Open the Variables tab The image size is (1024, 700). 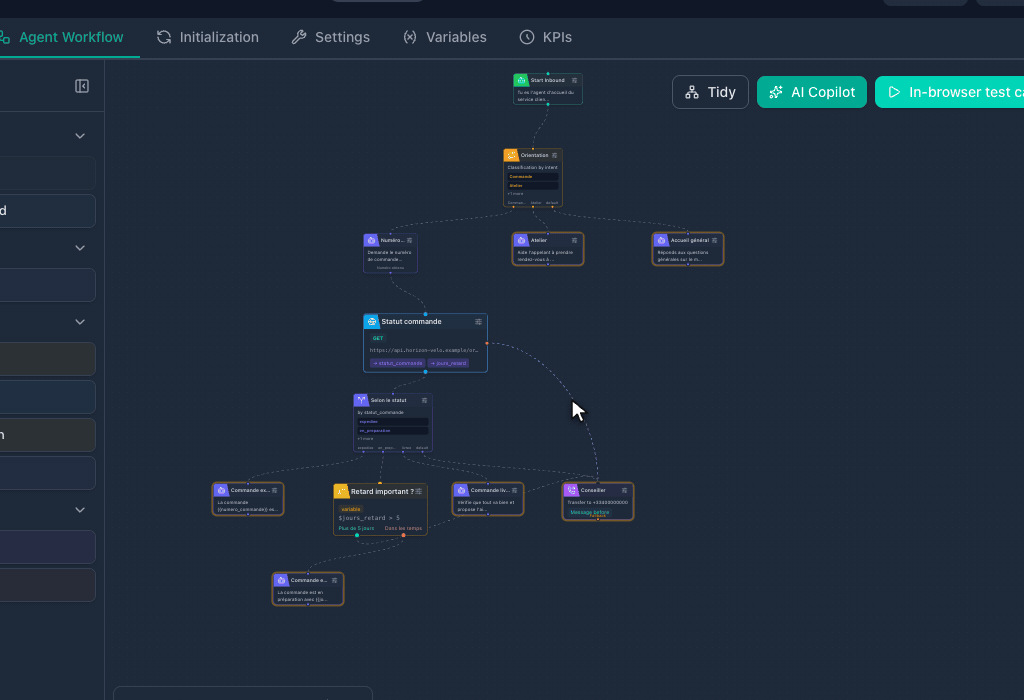click(445, 37)
